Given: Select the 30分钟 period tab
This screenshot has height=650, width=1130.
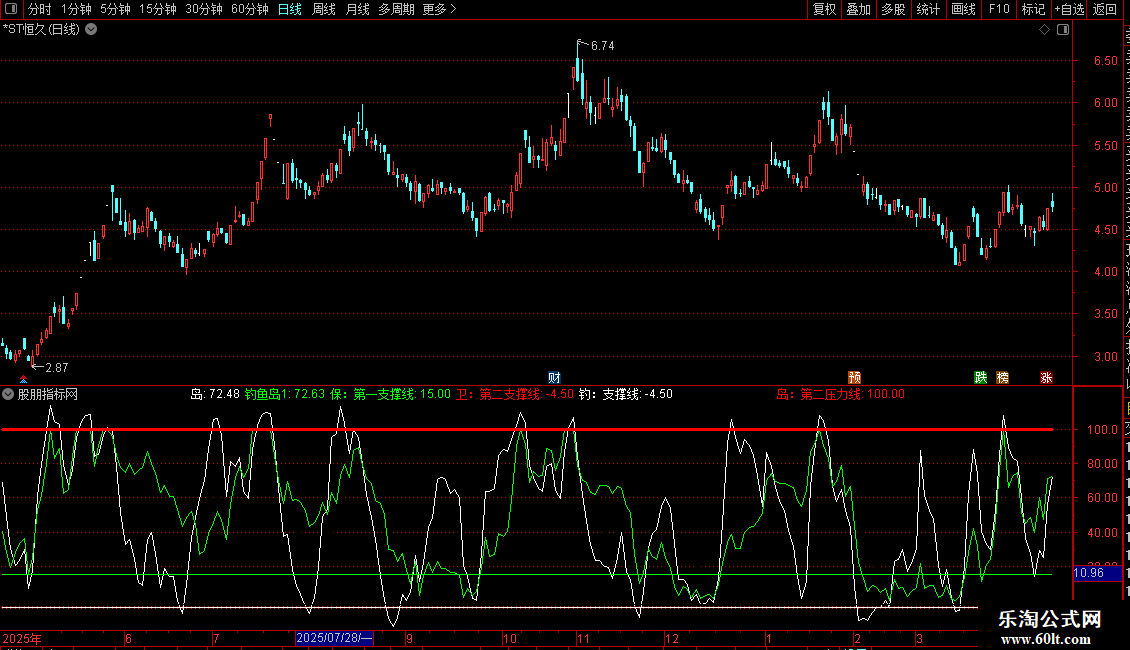Looking at the screenshot, I should [x=203, y=9].
